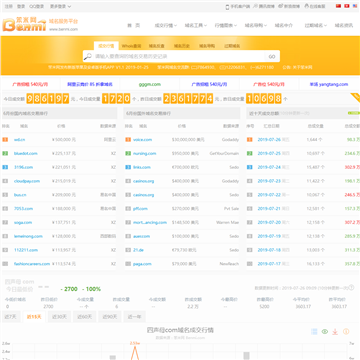Click the QQ登录 link
Screen dimensions: 360x360
(36, 6)
